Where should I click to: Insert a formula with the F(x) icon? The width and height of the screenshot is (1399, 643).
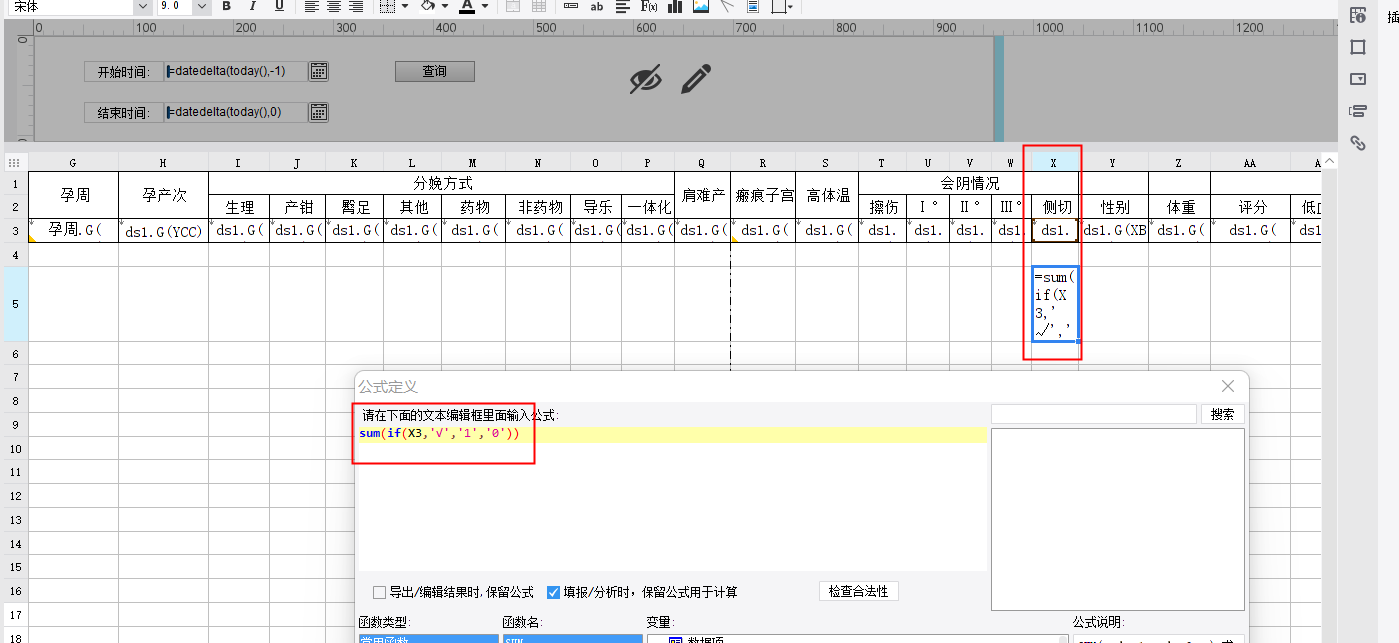[648, 6]
